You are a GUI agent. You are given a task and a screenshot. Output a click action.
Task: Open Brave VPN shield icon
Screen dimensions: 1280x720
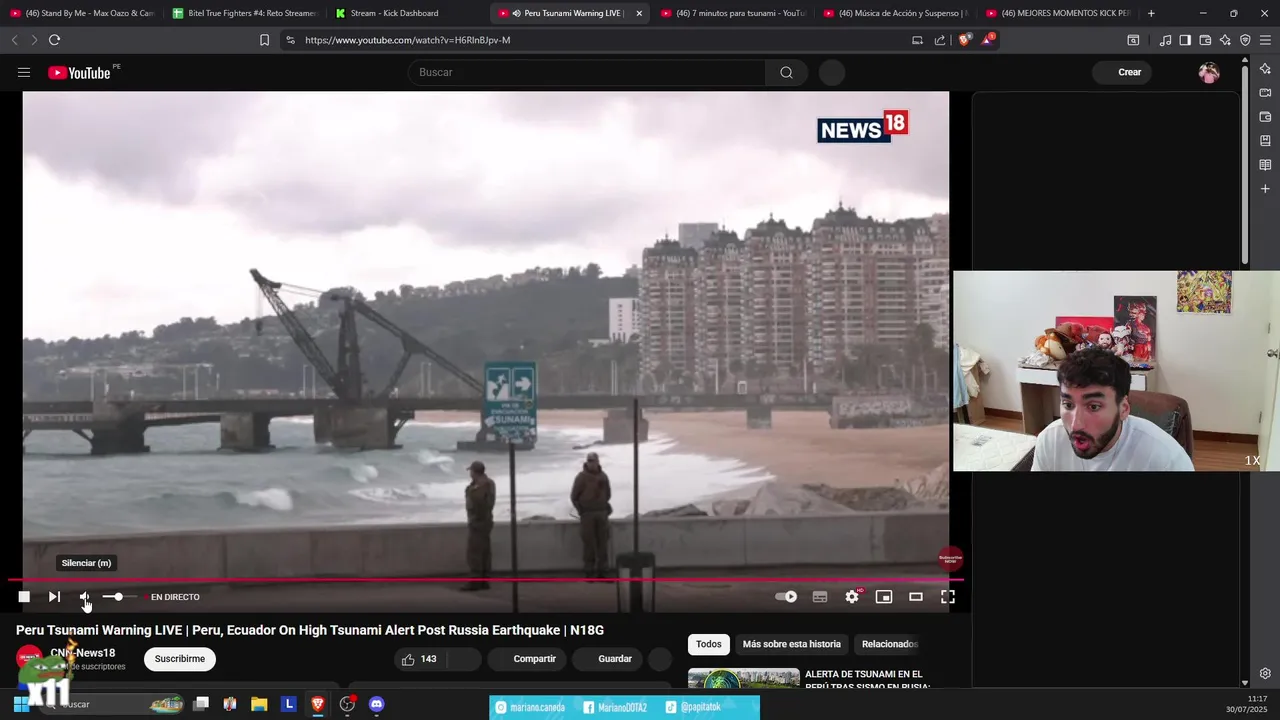(1245, 40)
